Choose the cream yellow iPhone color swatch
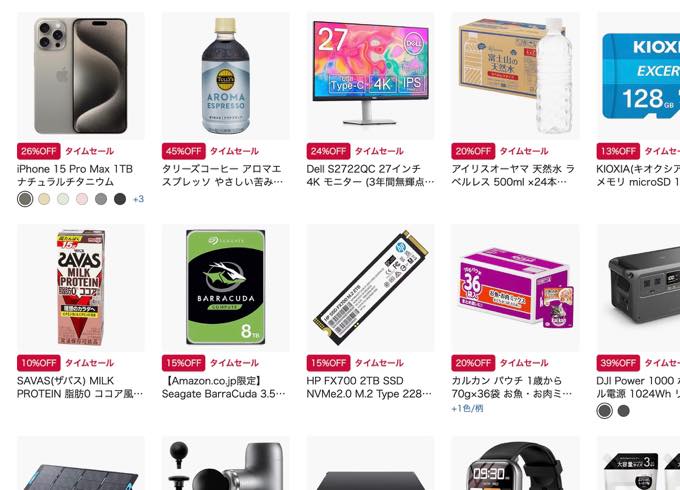 coord(44,199)
